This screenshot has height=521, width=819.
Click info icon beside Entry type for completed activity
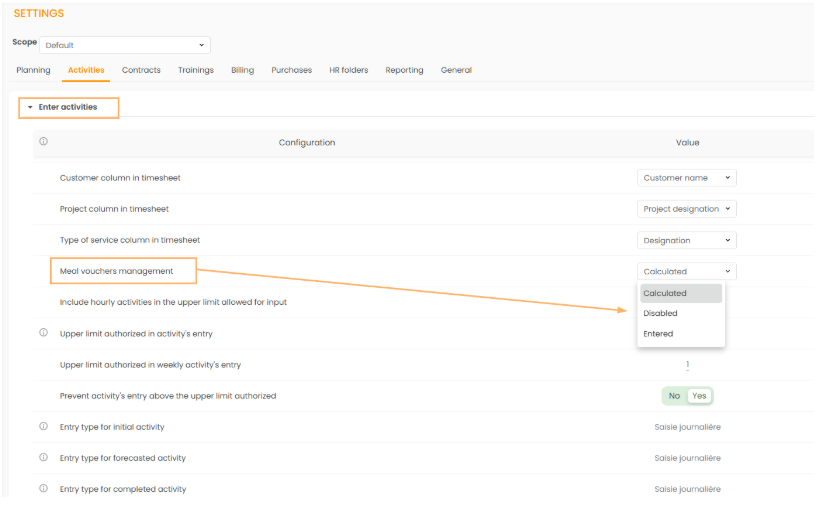[x=43, y=488]
